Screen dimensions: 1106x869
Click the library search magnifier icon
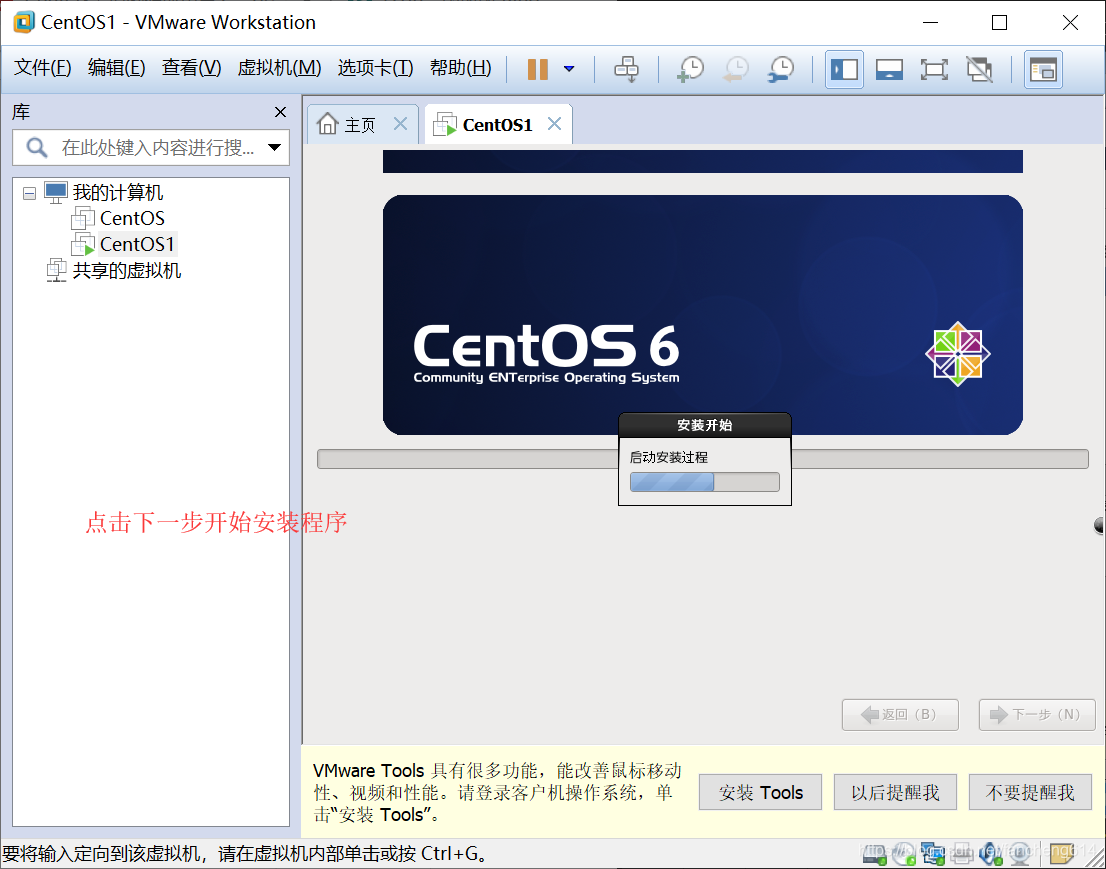pyautogui.click(x=36, y=147)
